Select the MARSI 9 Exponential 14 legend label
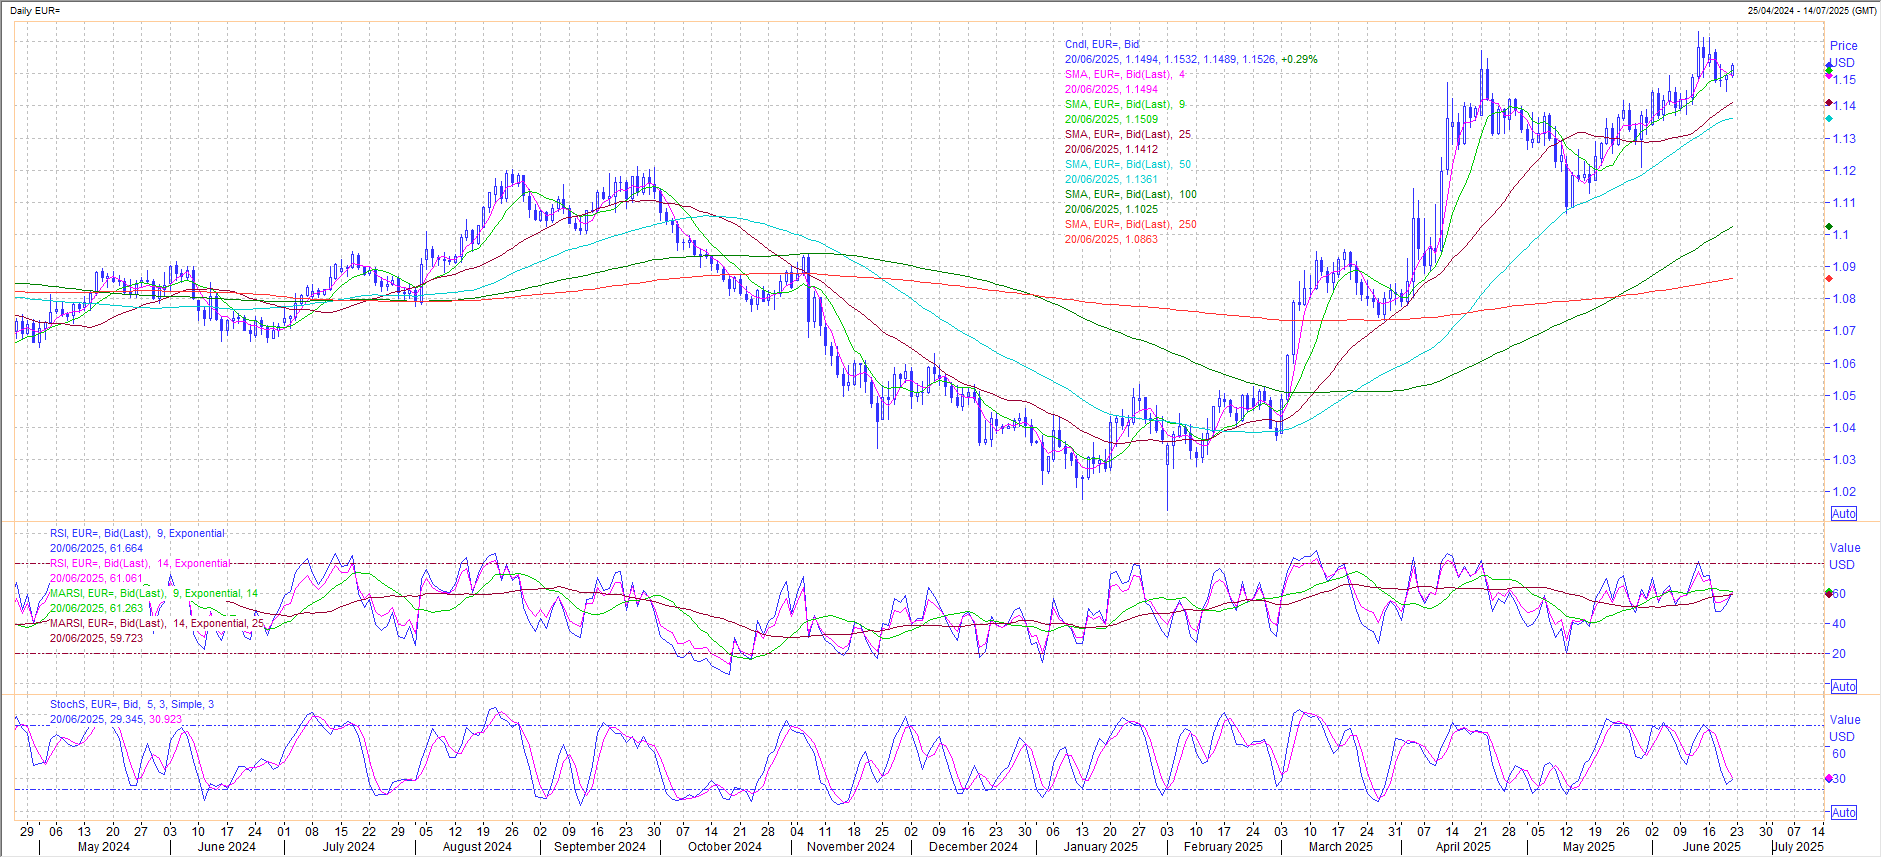1882x858 pixels. [x=154, y=593]
